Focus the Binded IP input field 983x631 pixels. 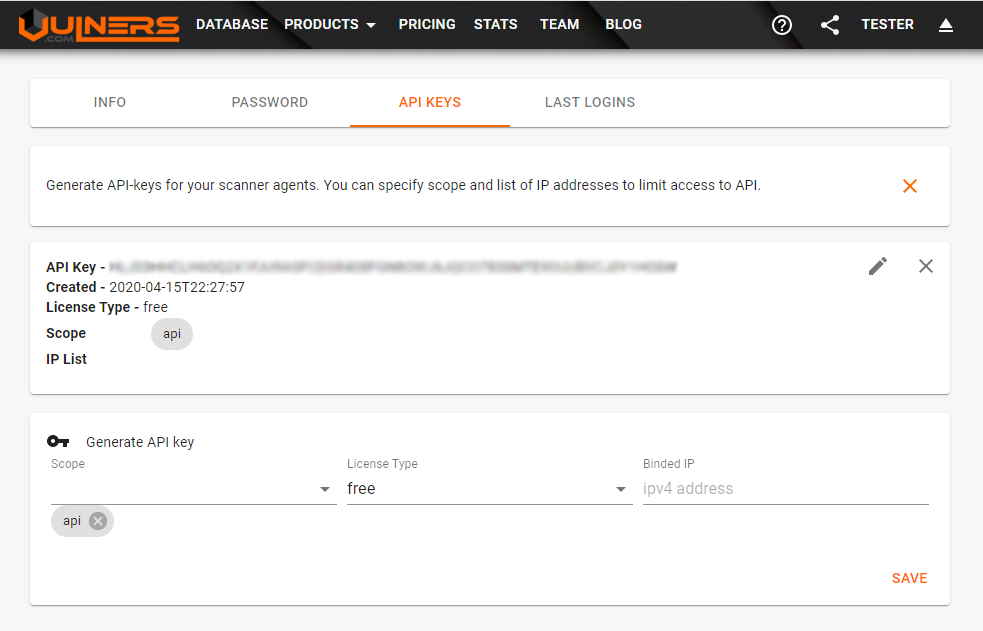coord(785,489)
